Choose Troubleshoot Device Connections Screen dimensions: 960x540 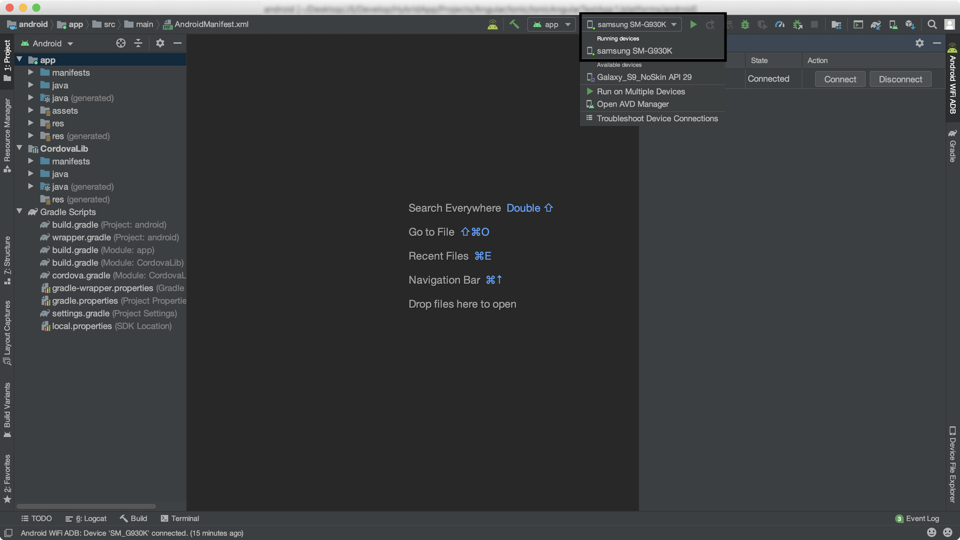(653, 118)
